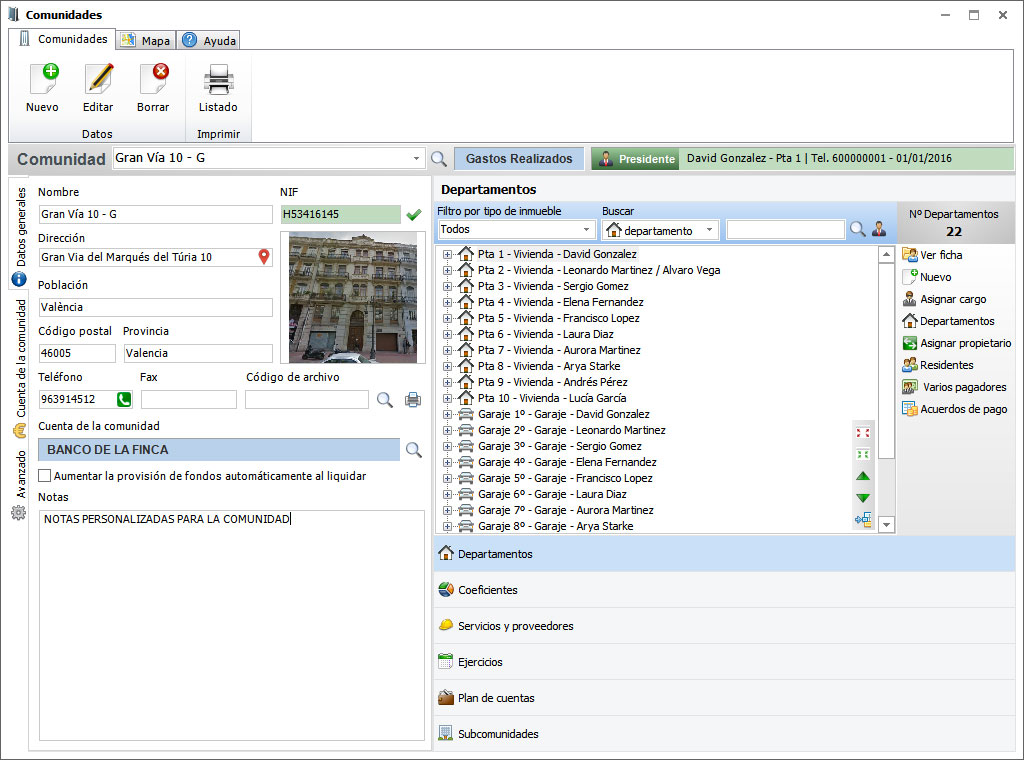1024x760 pixels.
Task: Click the Presidente button
Action: click(x=635, y=159)
